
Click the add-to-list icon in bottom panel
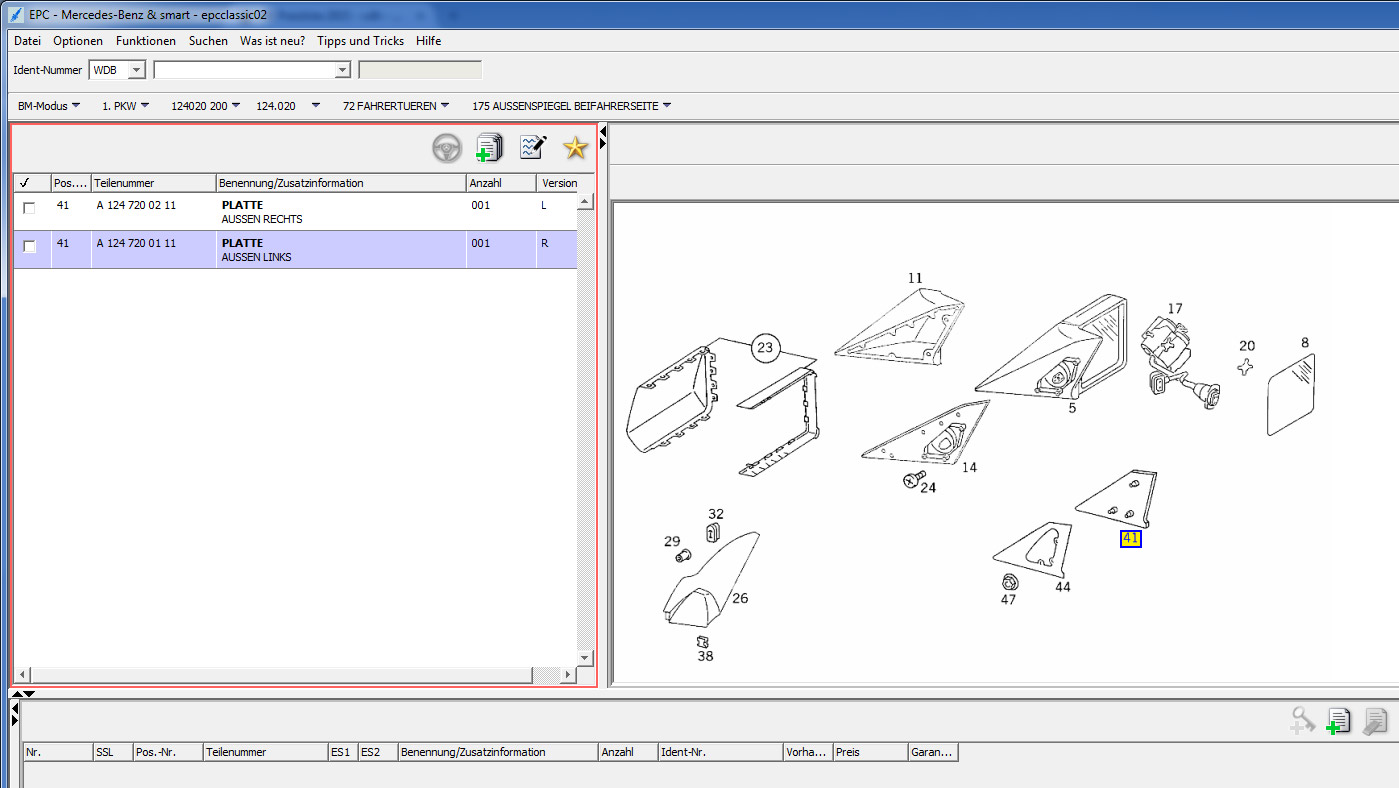click(x=1338, y=720)
